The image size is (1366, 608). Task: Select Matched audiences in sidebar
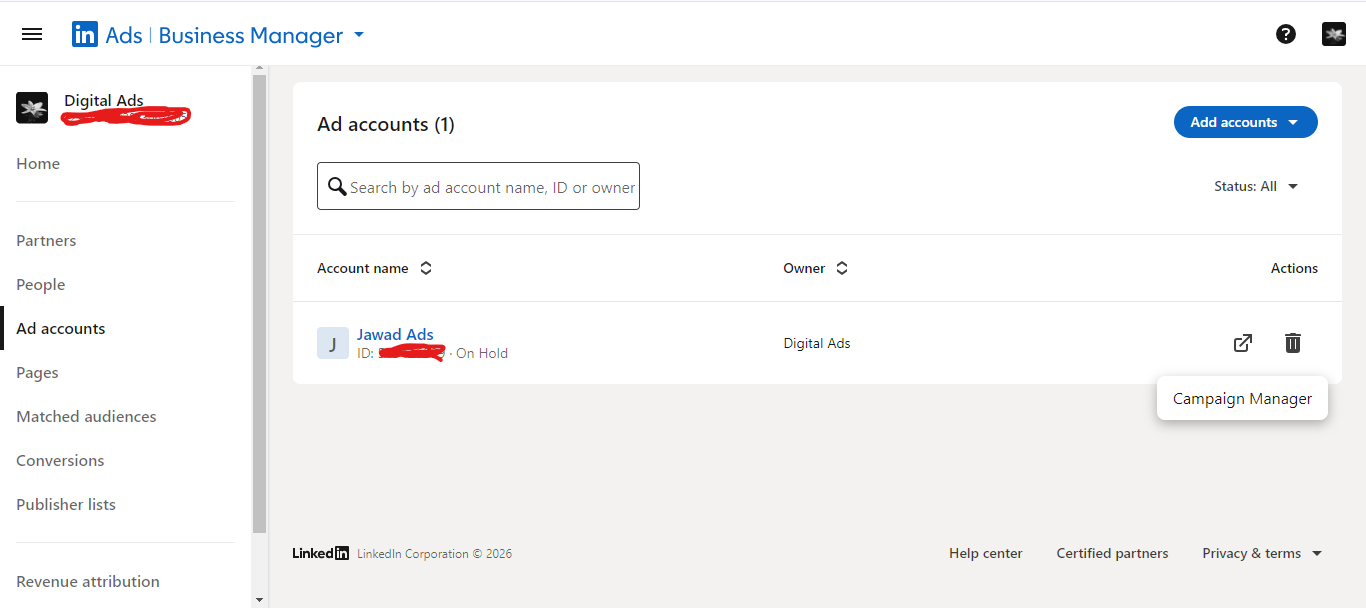[x=86, y=417]
